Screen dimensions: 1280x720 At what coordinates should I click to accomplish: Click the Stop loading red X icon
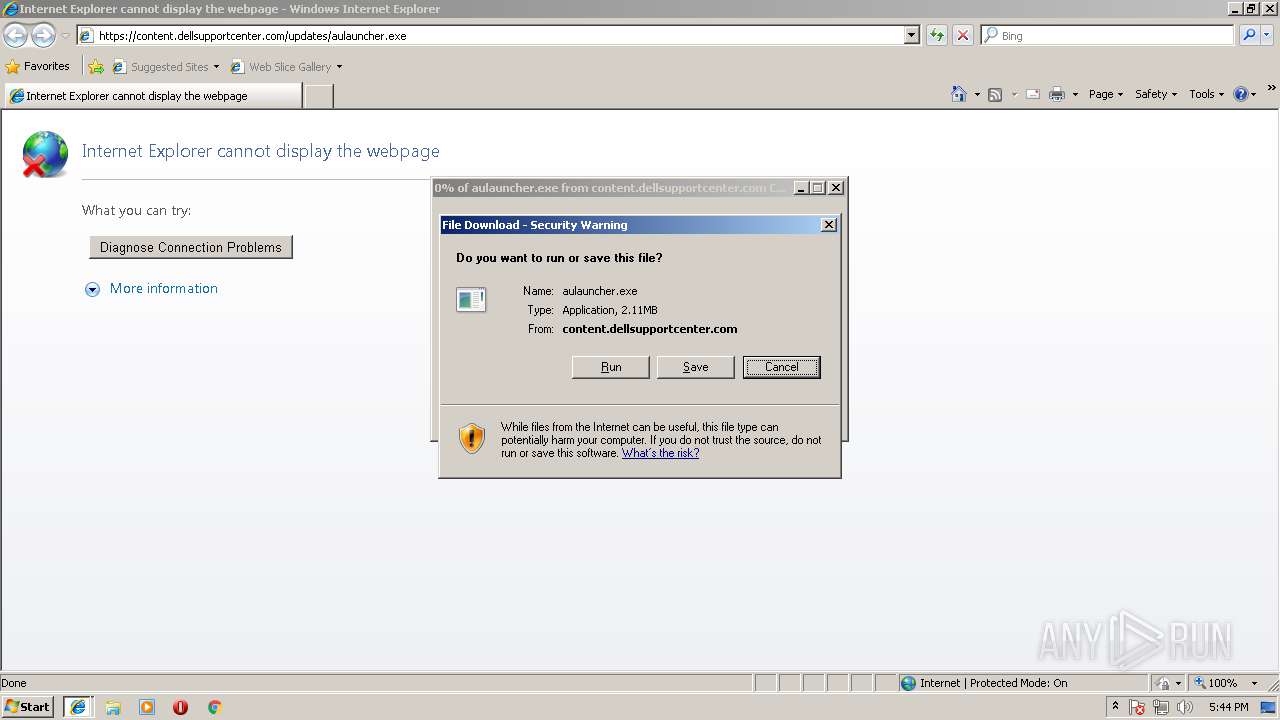(x=962, y=35)
